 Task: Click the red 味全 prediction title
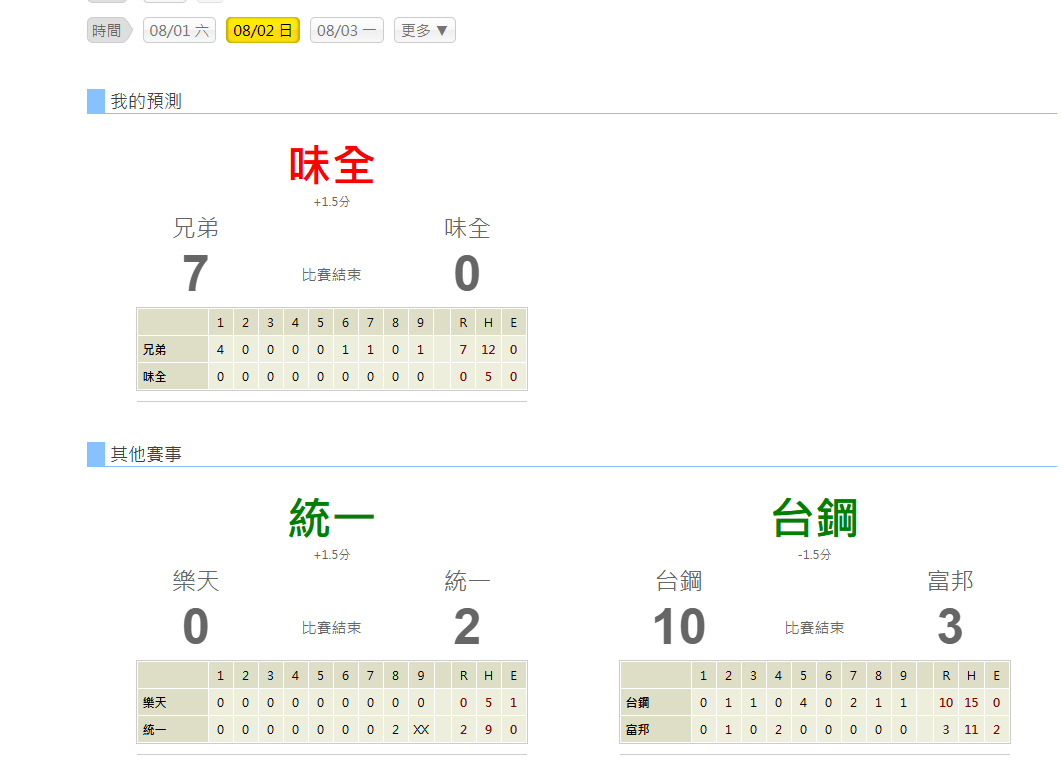click(x=332, y=165)
